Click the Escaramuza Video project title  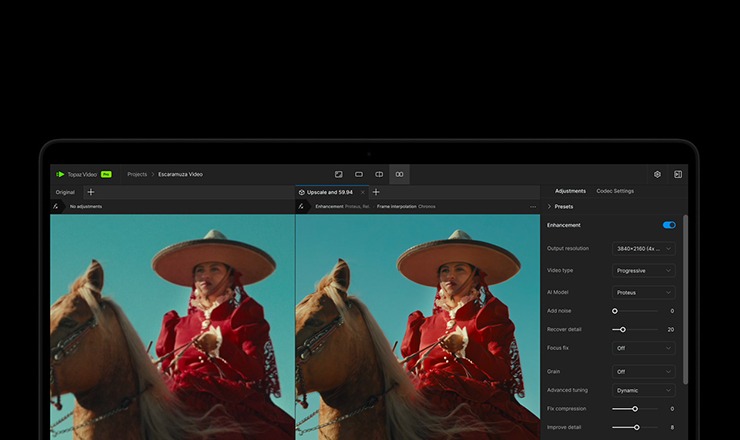180,174
